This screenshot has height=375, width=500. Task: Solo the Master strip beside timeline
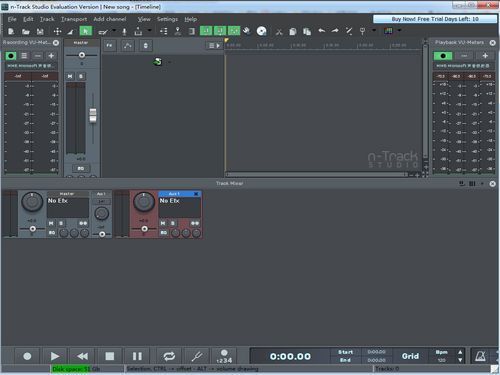point(81,76)
